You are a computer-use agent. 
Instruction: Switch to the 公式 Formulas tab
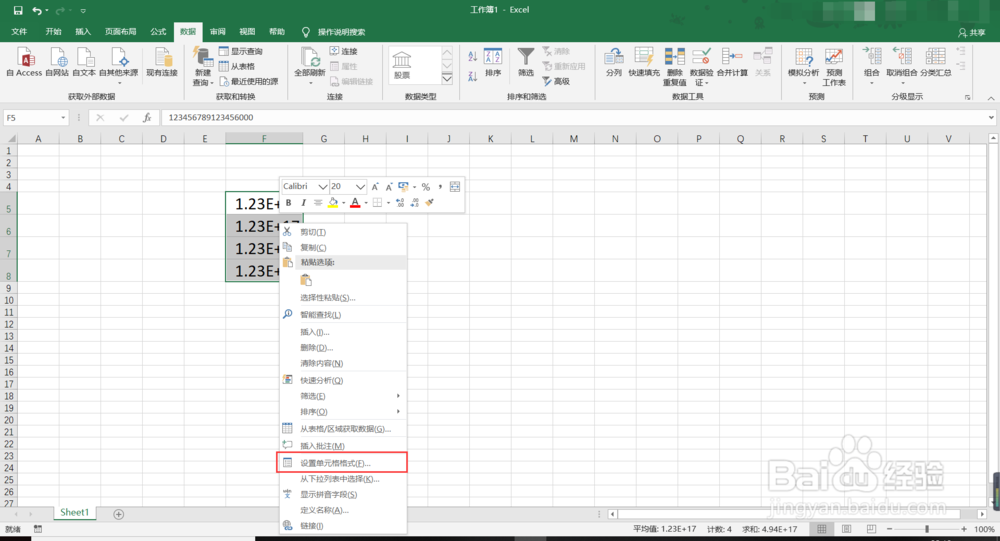point(158,31)
